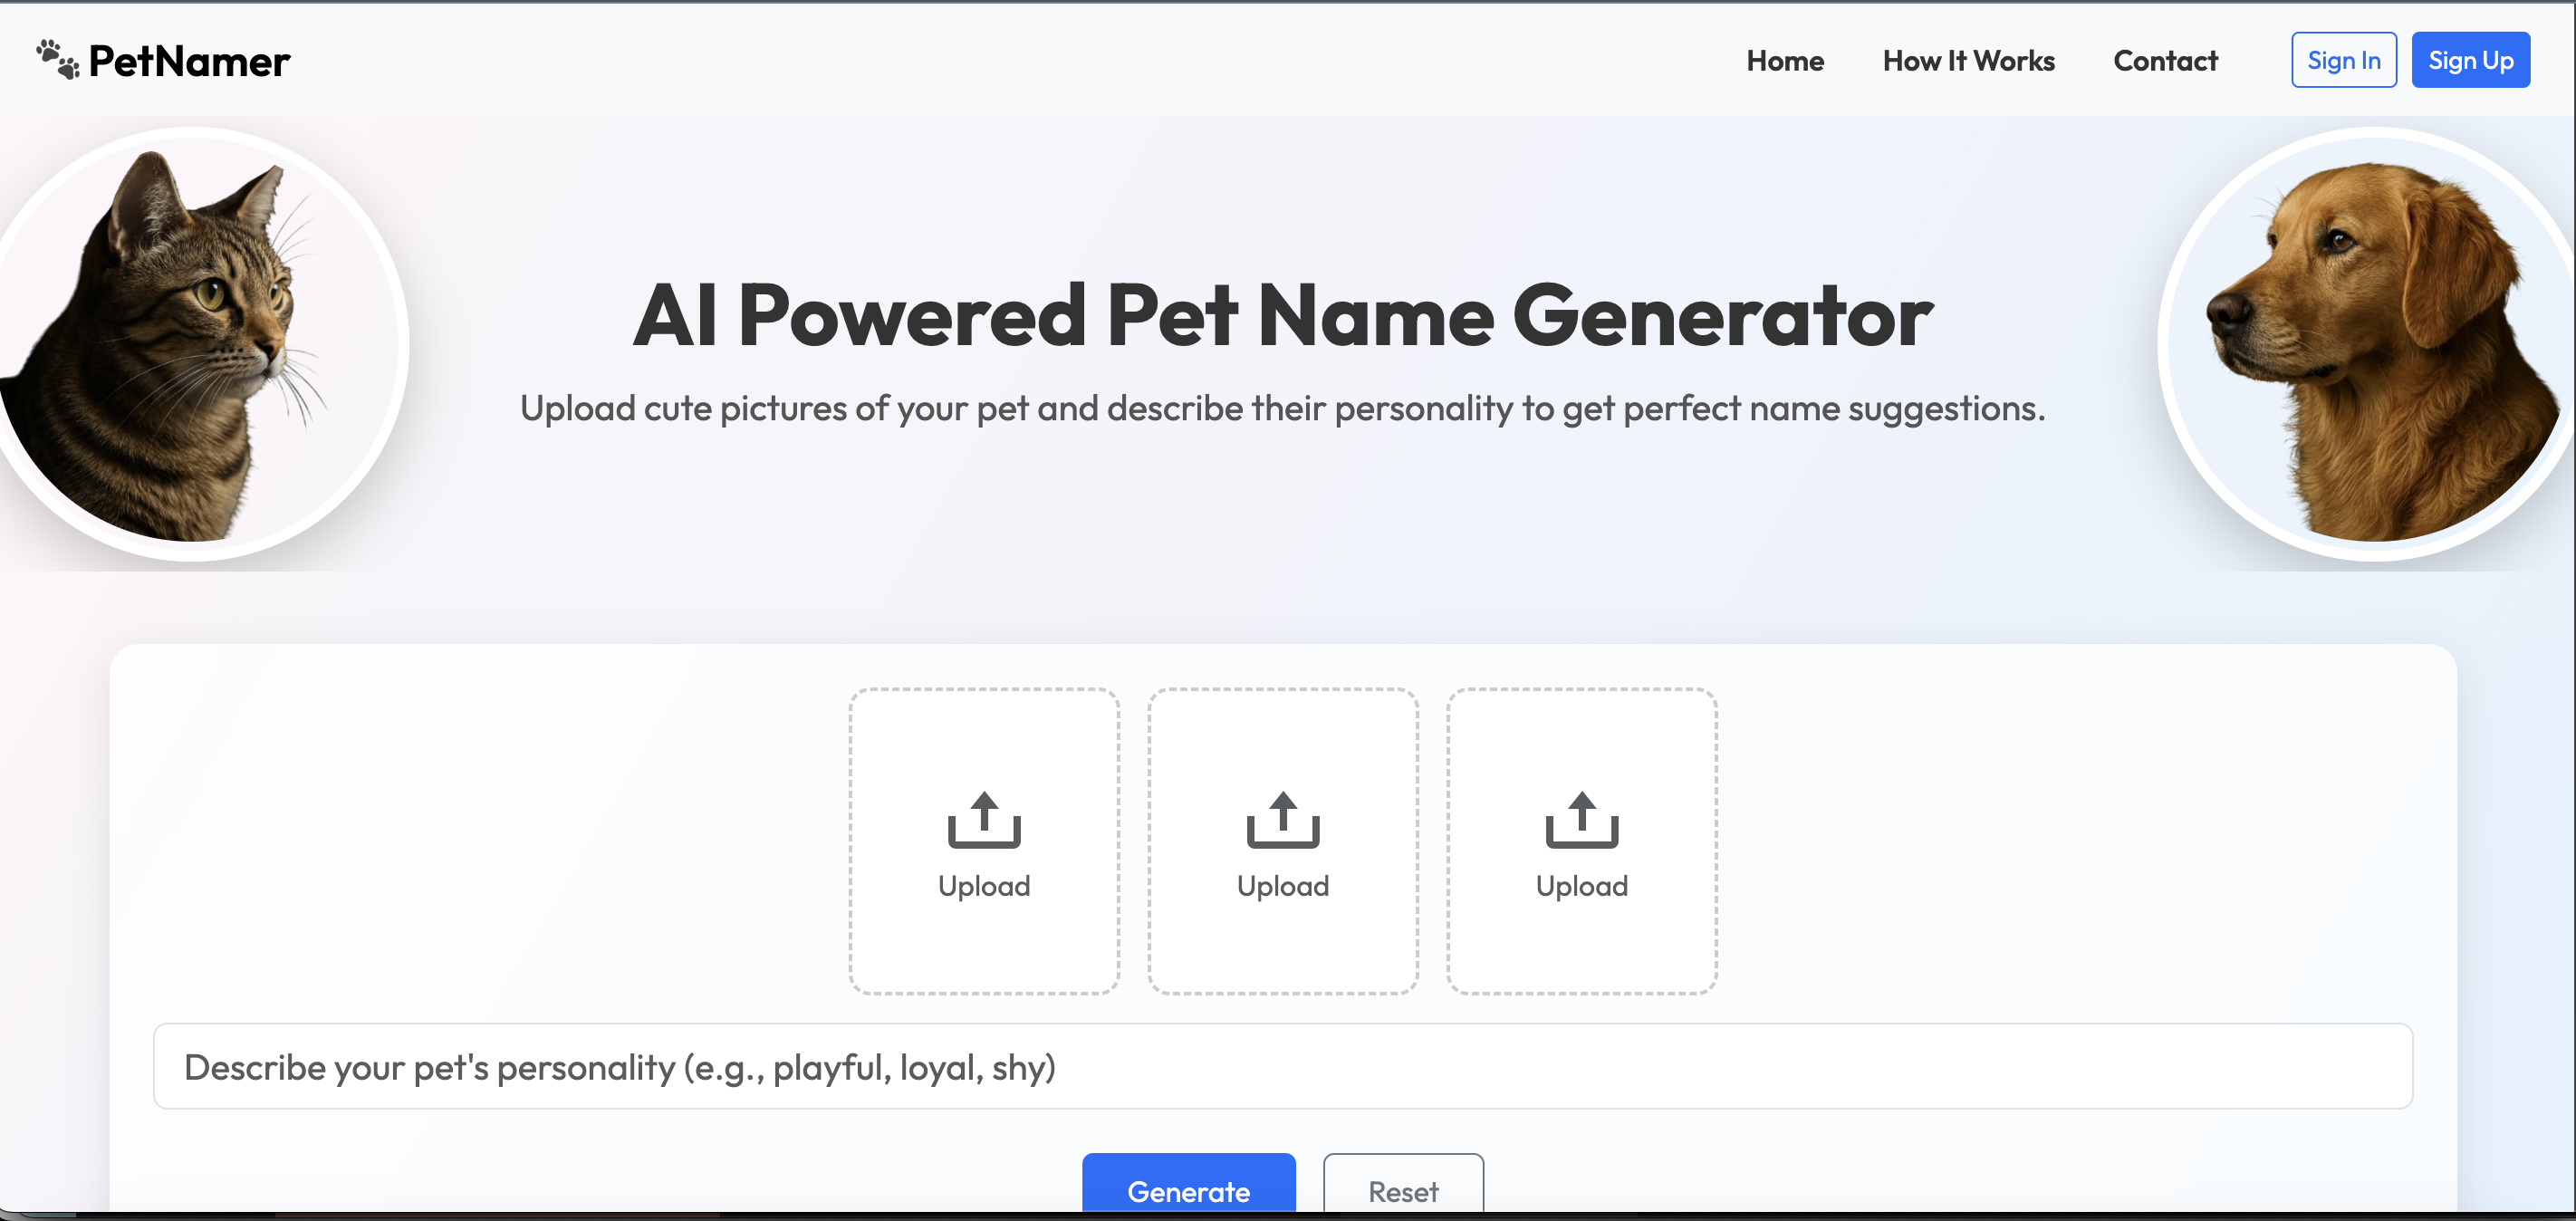Click the middle Upload arrow icon
This screenshot has width=2576, height=1221.
point(1282,822)
